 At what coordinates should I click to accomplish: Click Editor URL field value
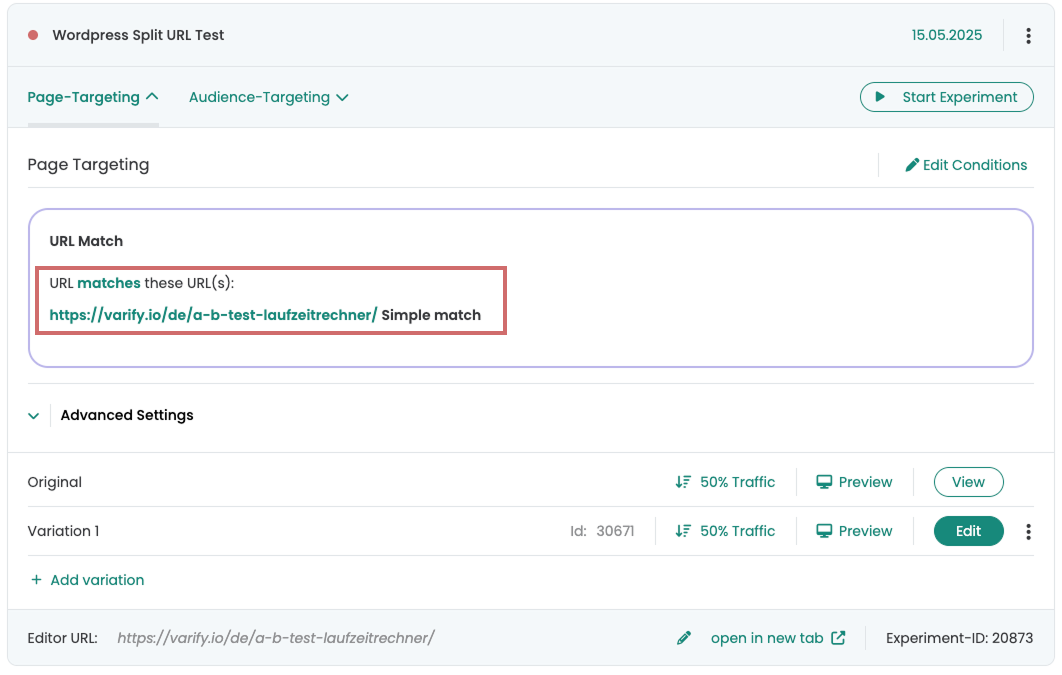click(276, 638)
